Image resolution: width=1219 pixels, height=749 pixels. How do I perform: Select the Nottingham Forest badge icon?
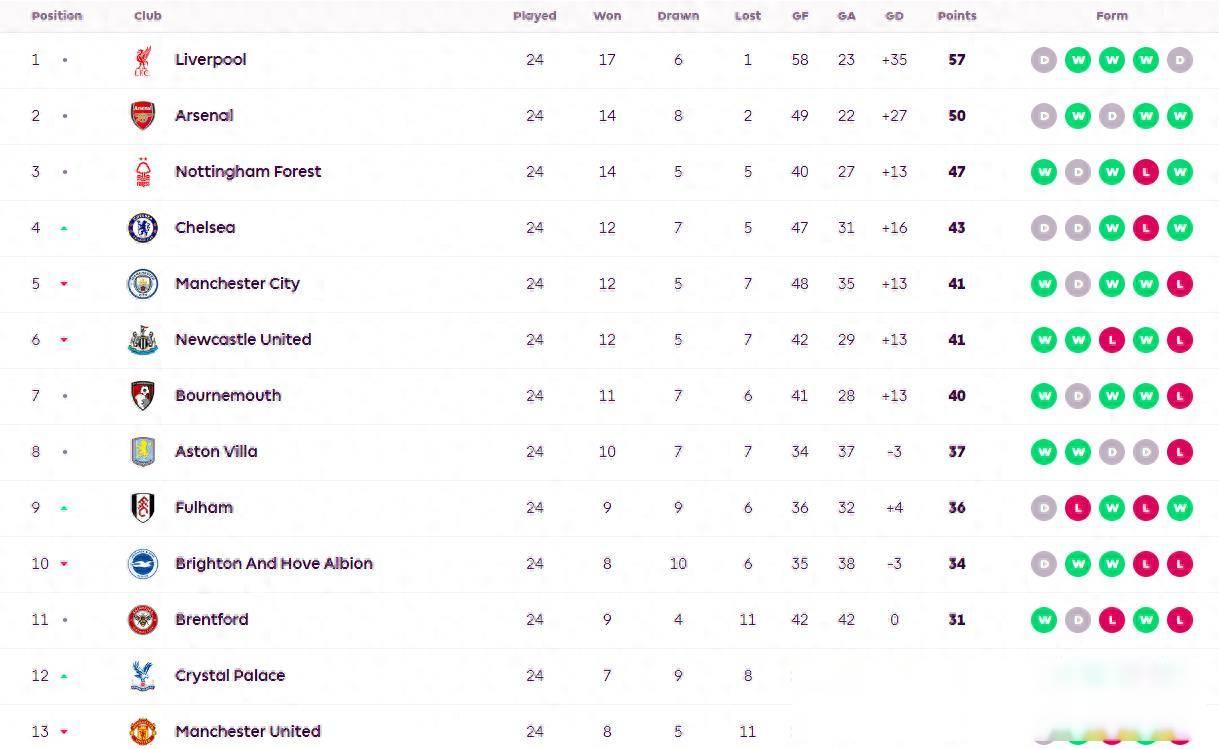tap(142, 172)
